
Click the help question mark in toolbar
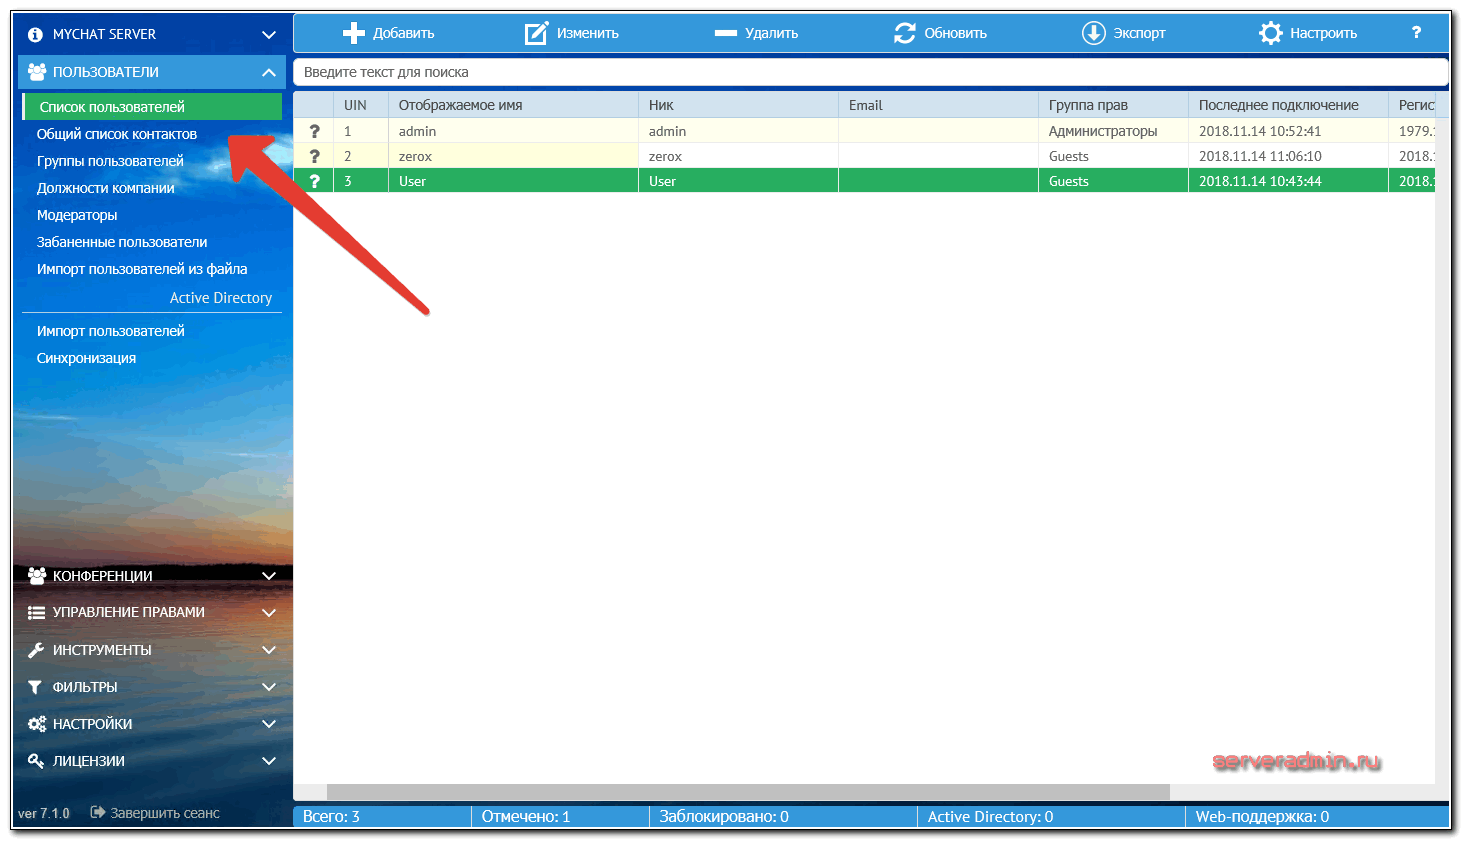(1416, 33)
